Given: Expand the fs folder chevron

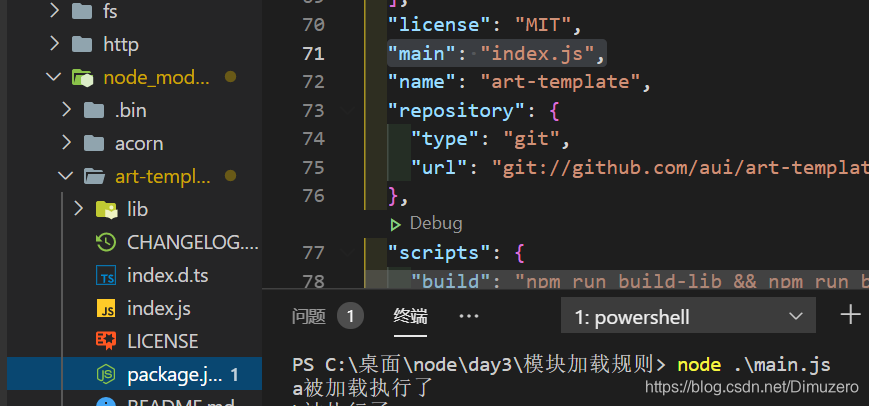Looking at the screenshot, I should click(54, 11).
